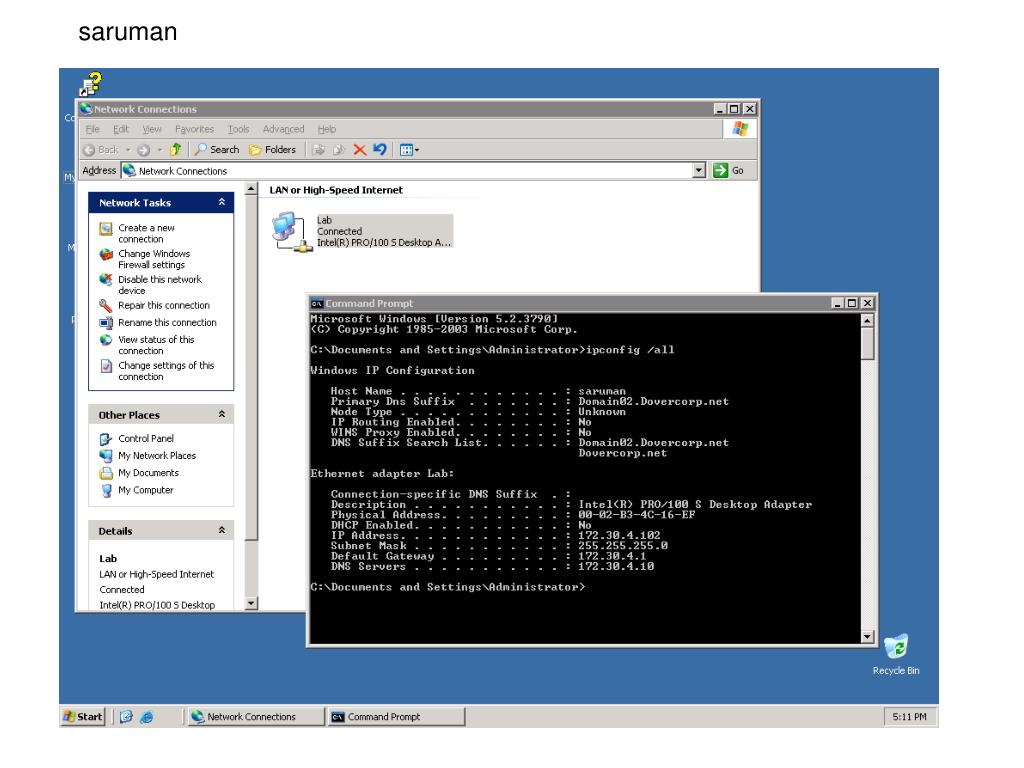Collapse the Details panel
1024x768 pixels.
[x=222, y=530]
